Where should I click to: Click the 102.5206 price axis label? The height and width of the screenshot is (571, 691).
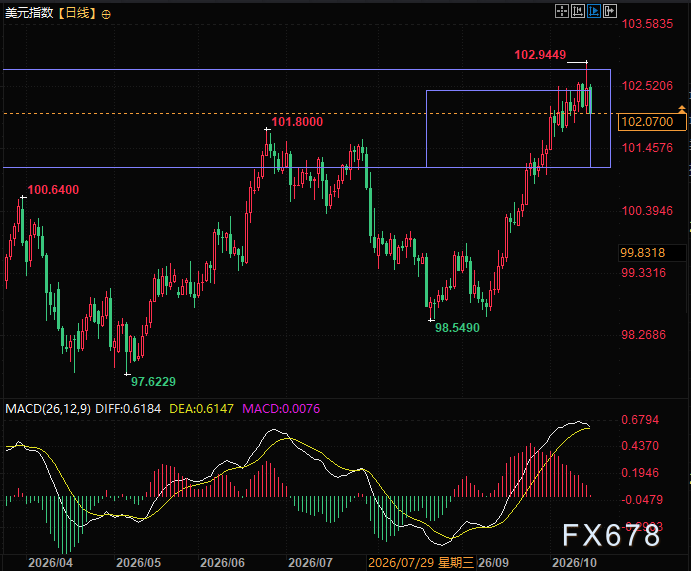647,85
